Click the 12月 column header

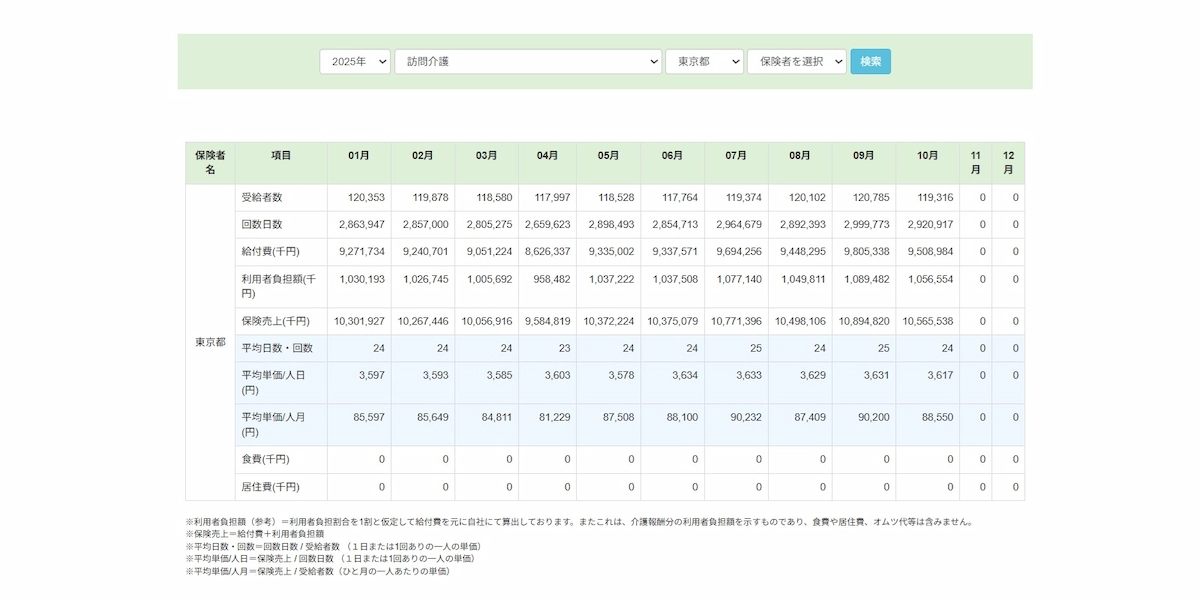(x=1008, y=163)
